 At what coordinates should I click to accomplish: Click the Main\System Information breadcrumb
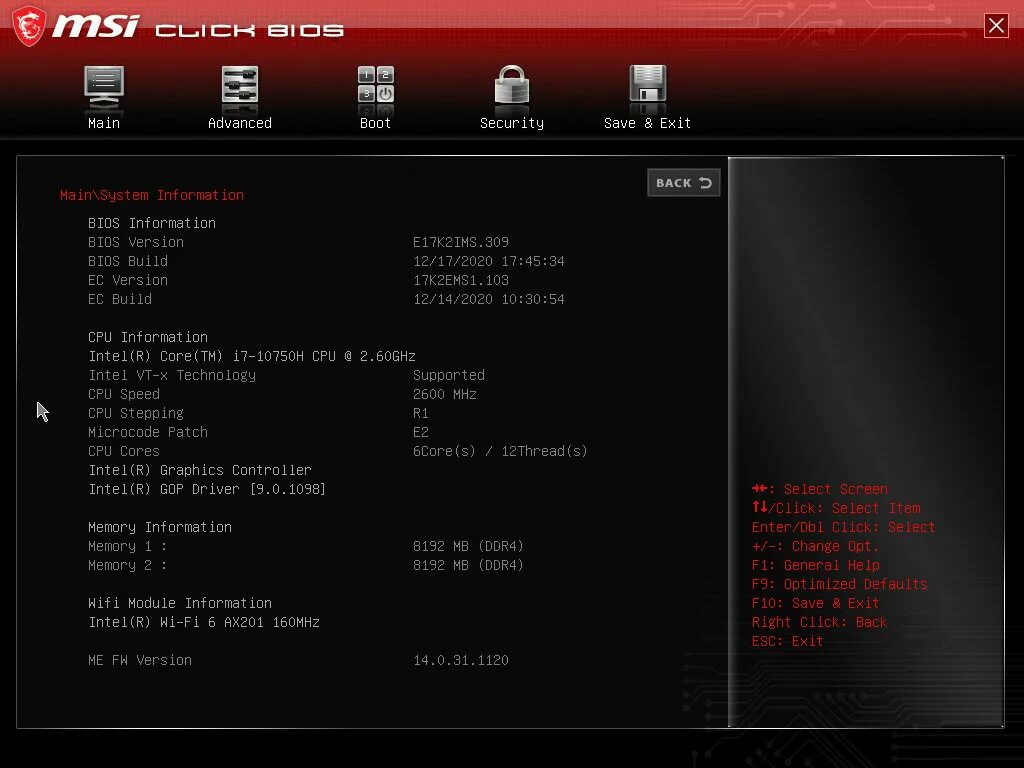(x=152, y=195)
